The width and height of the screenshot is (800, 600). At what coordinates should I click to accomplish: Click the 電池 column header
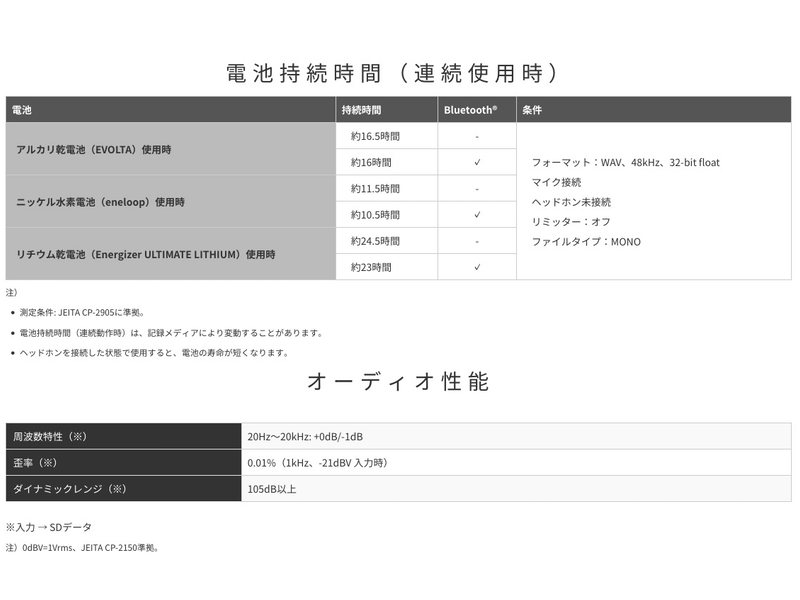coord(22,110)
